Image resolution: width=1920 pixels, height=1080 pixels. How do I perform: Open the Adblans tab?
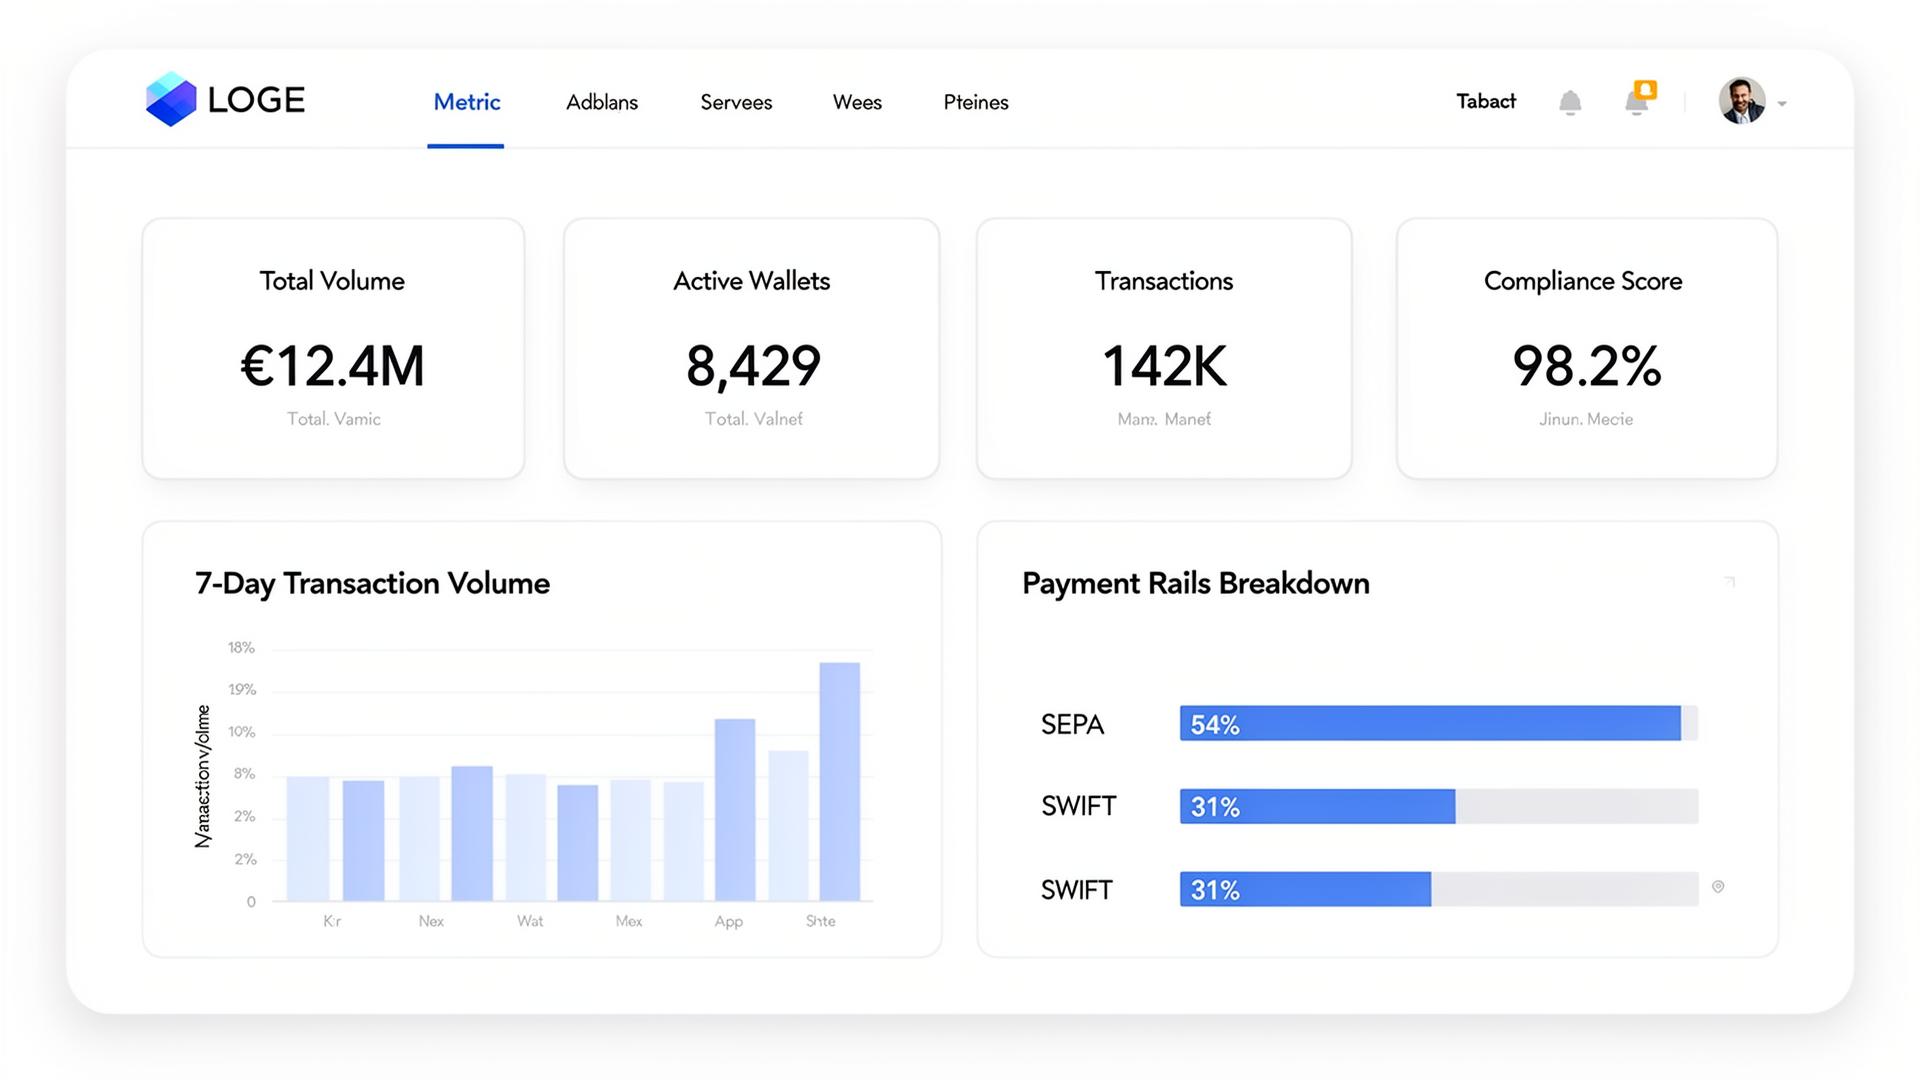[x=601, y=102]
